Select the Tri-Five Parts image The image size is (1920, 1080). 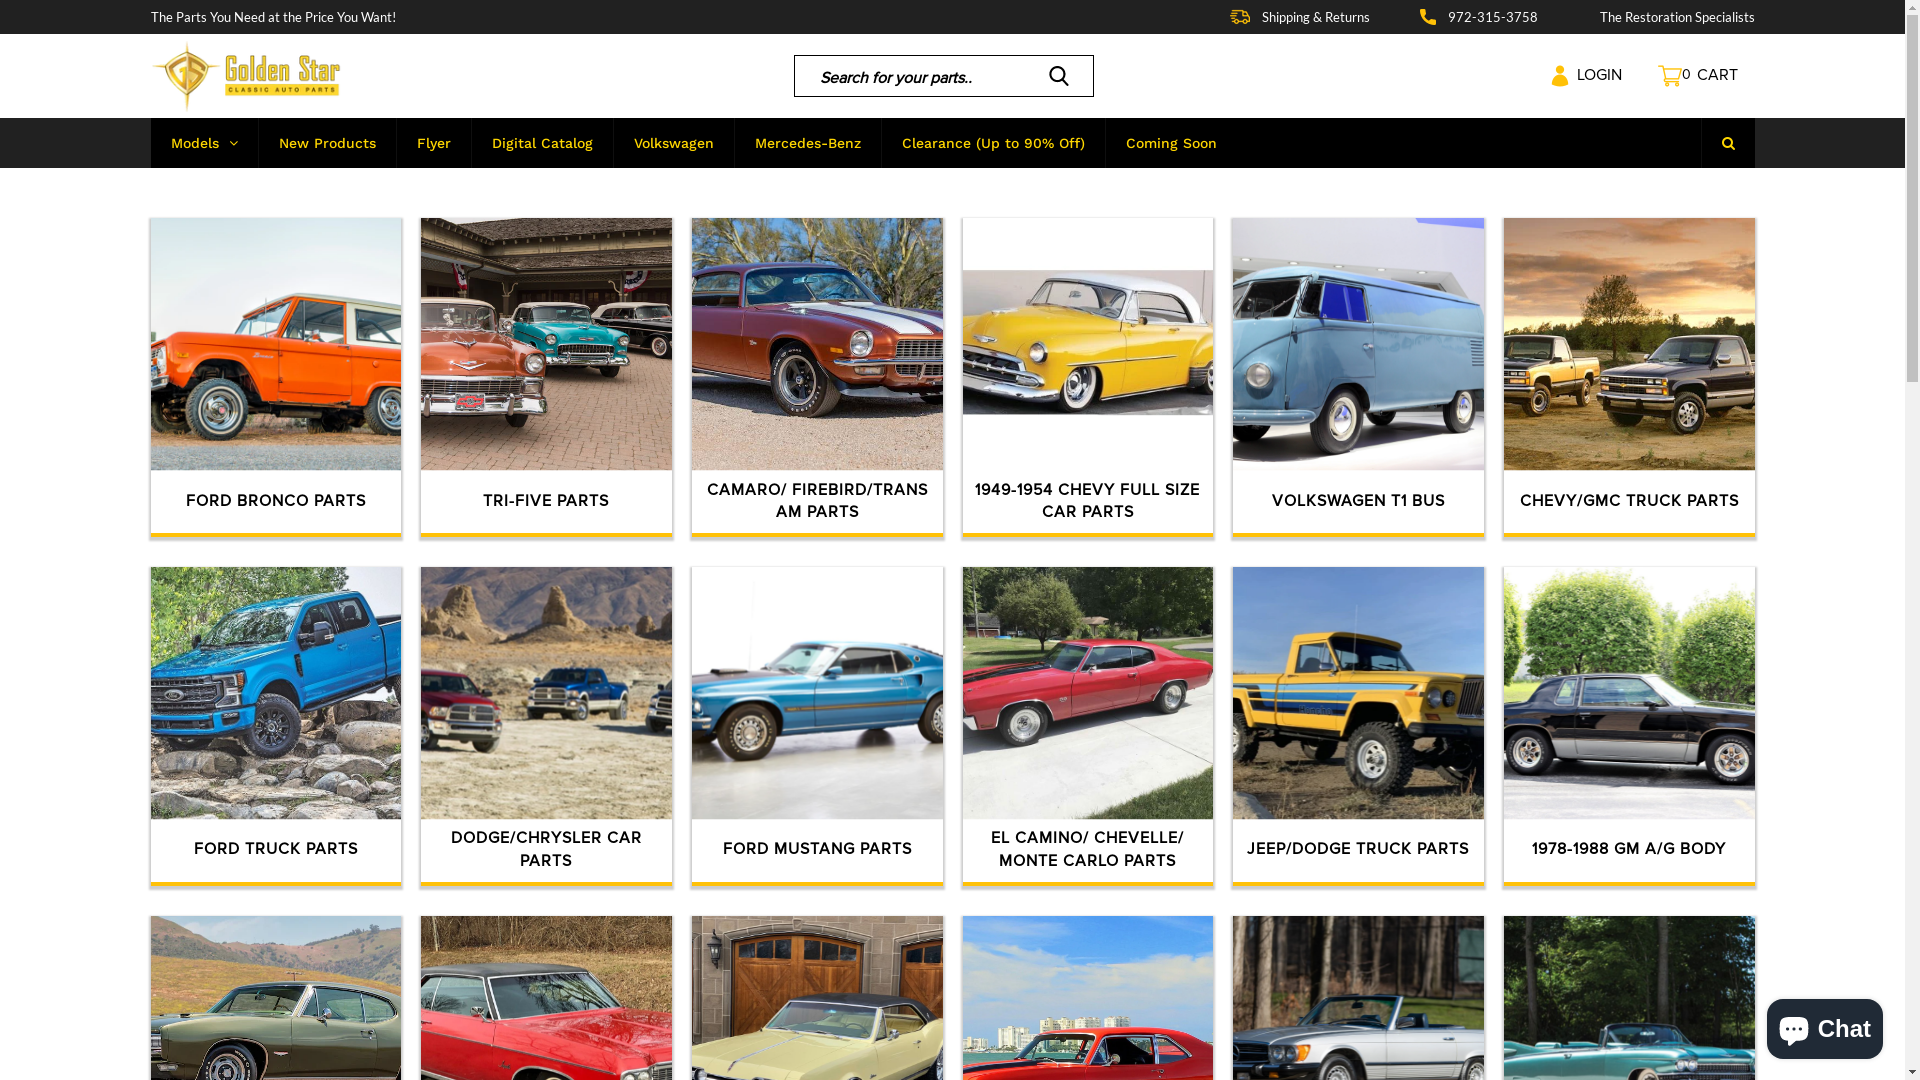click(x=546, y=344)
